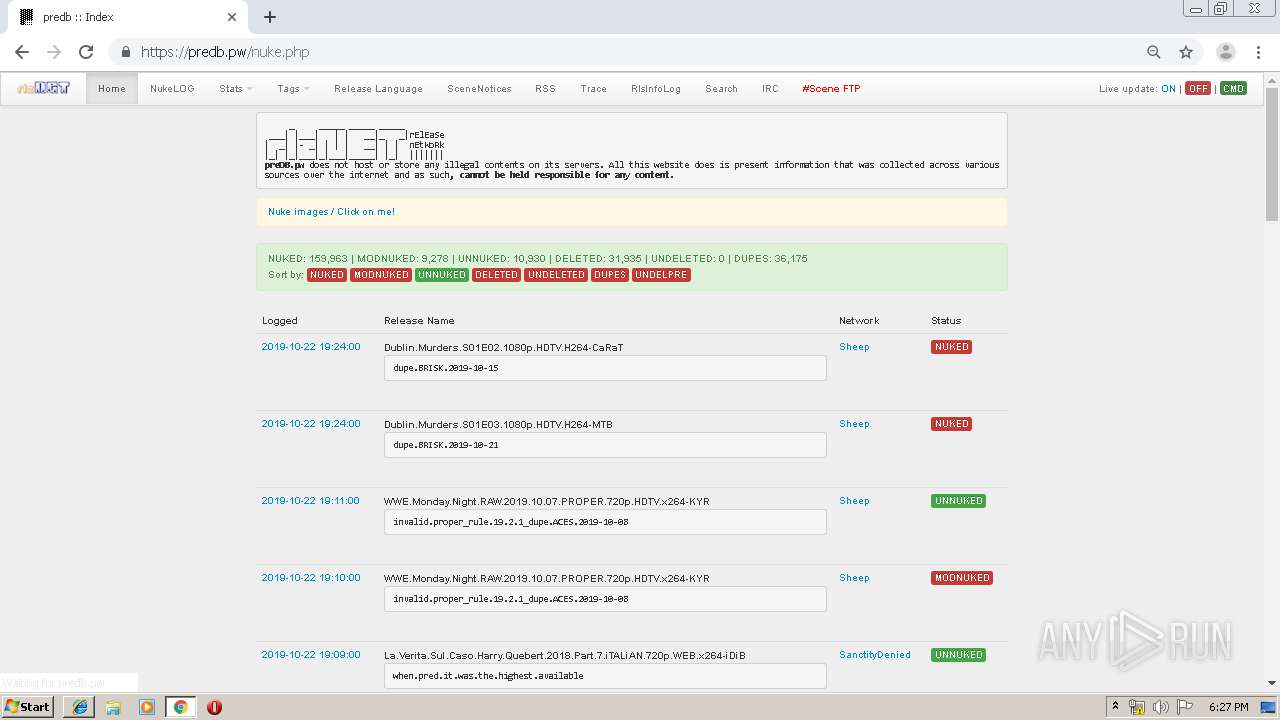The height and width of the screenshot is (720, 1280).
Task: Click reason when.pred.it.was.the.highest.available
Action: coord(605,676)
